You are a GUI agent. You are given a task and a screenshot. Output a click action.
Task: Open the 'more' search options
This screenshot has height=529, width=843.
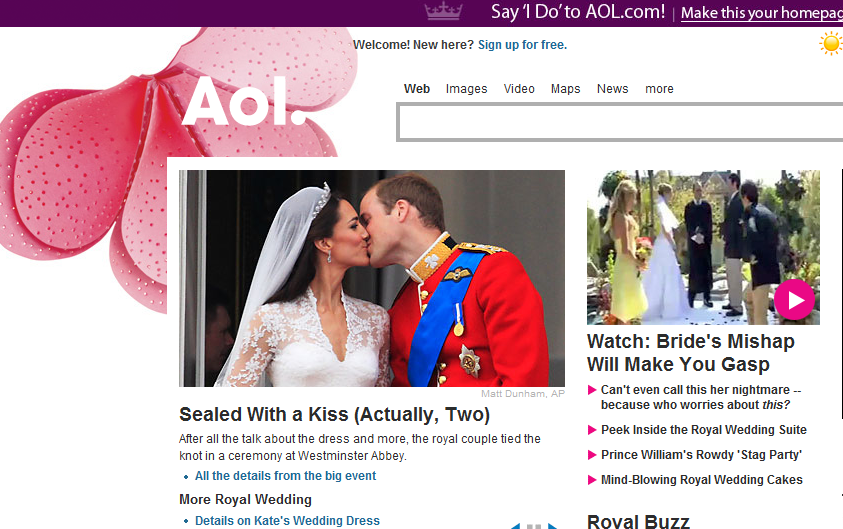click(x=659, y=89)
